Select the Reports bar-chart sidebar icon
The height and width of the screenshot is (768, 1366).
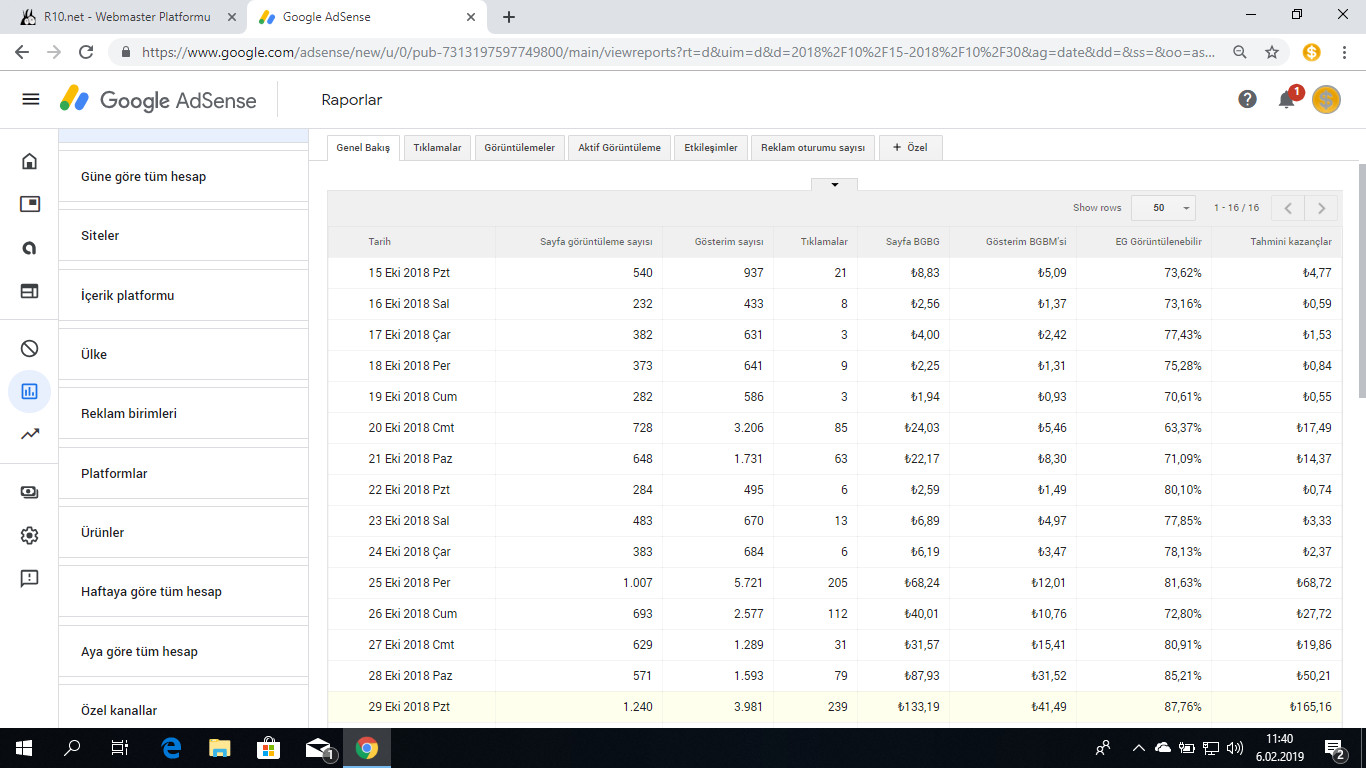click(30, 391)
